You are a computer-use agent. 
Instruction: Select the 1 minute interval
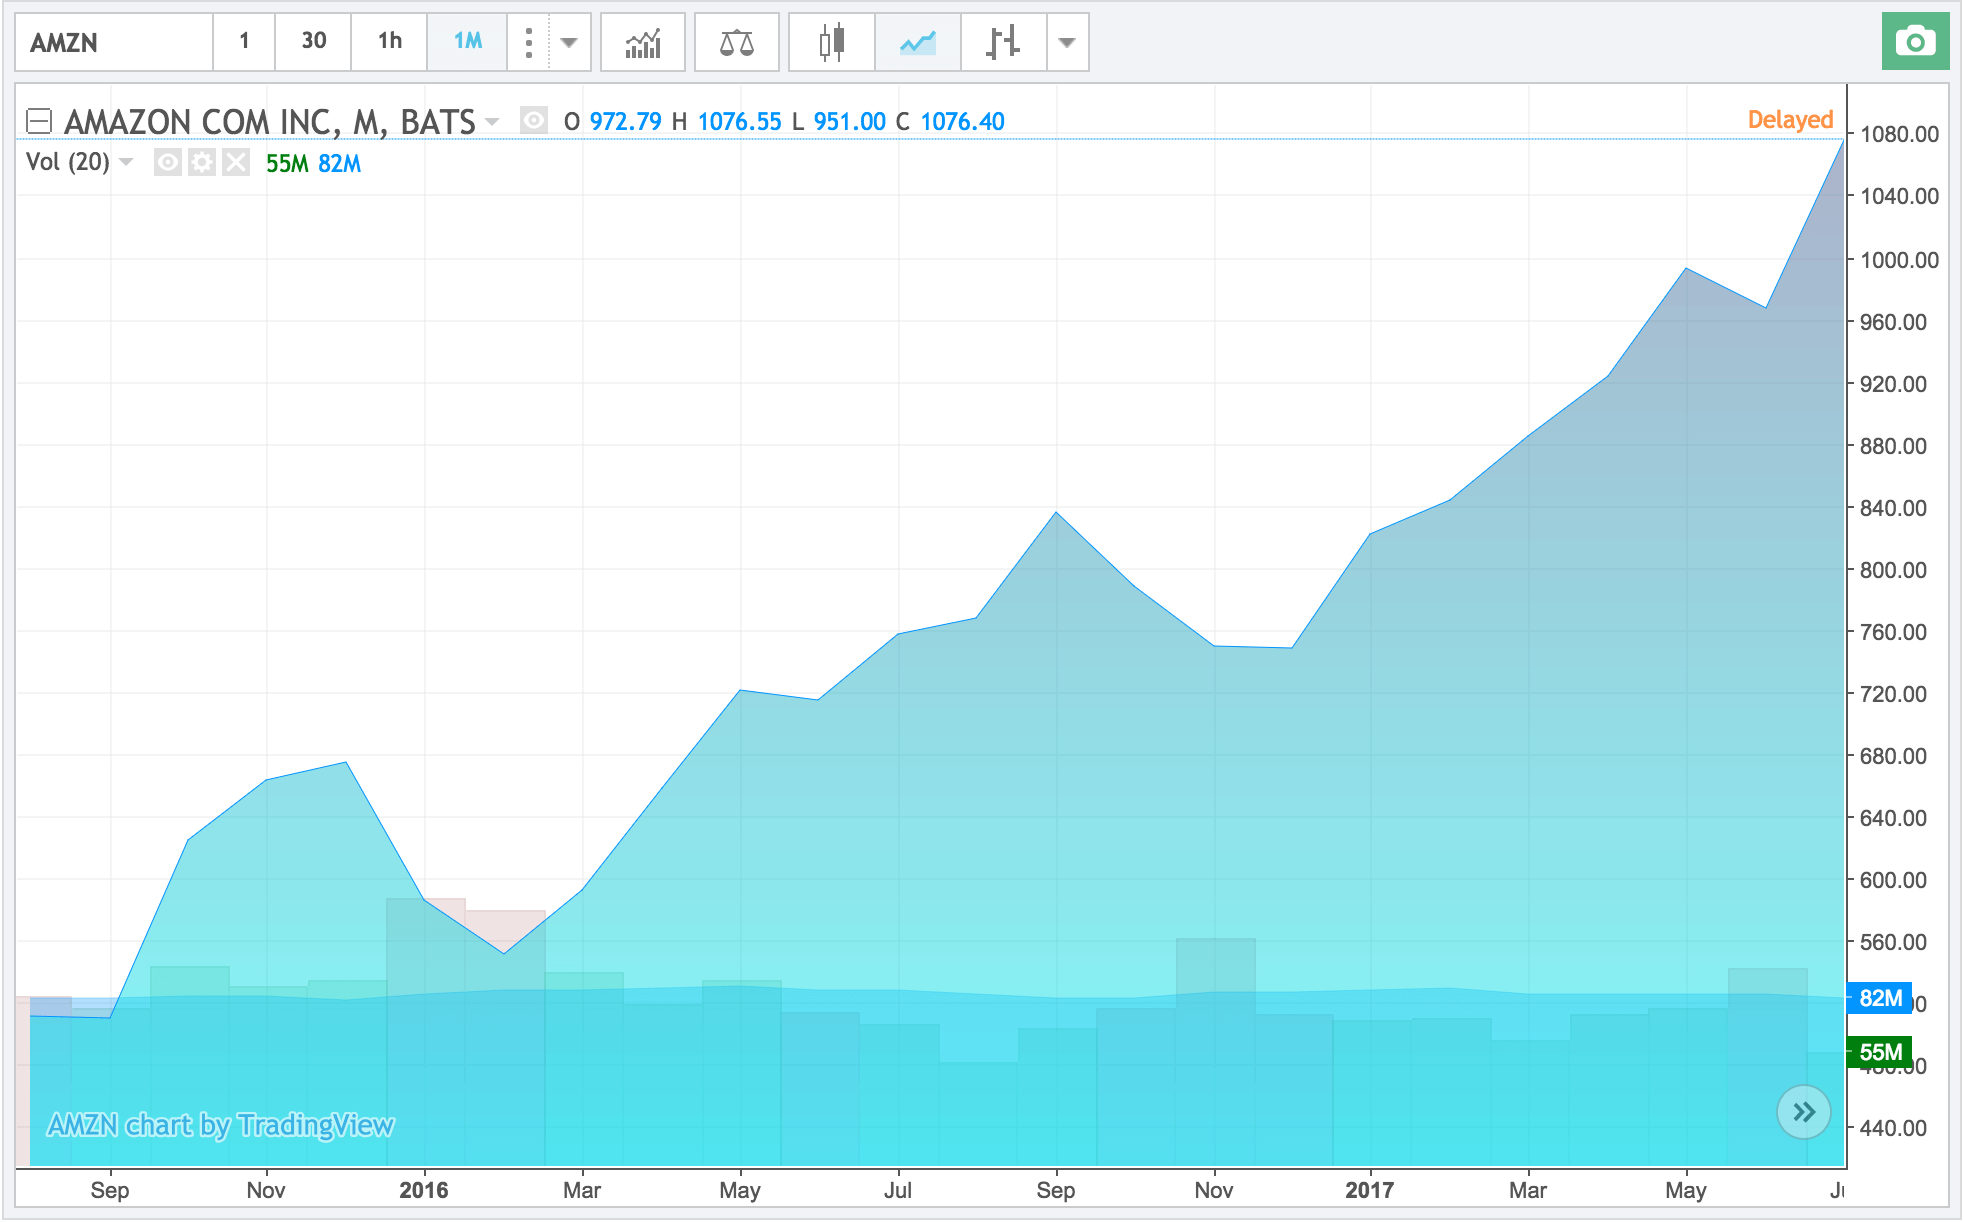coord(244,42)
